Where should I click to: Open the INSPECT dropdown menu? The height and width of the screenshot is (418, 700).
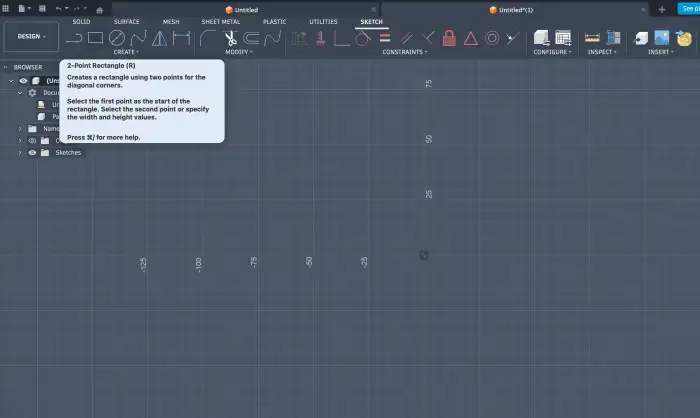tap(602, 52)
